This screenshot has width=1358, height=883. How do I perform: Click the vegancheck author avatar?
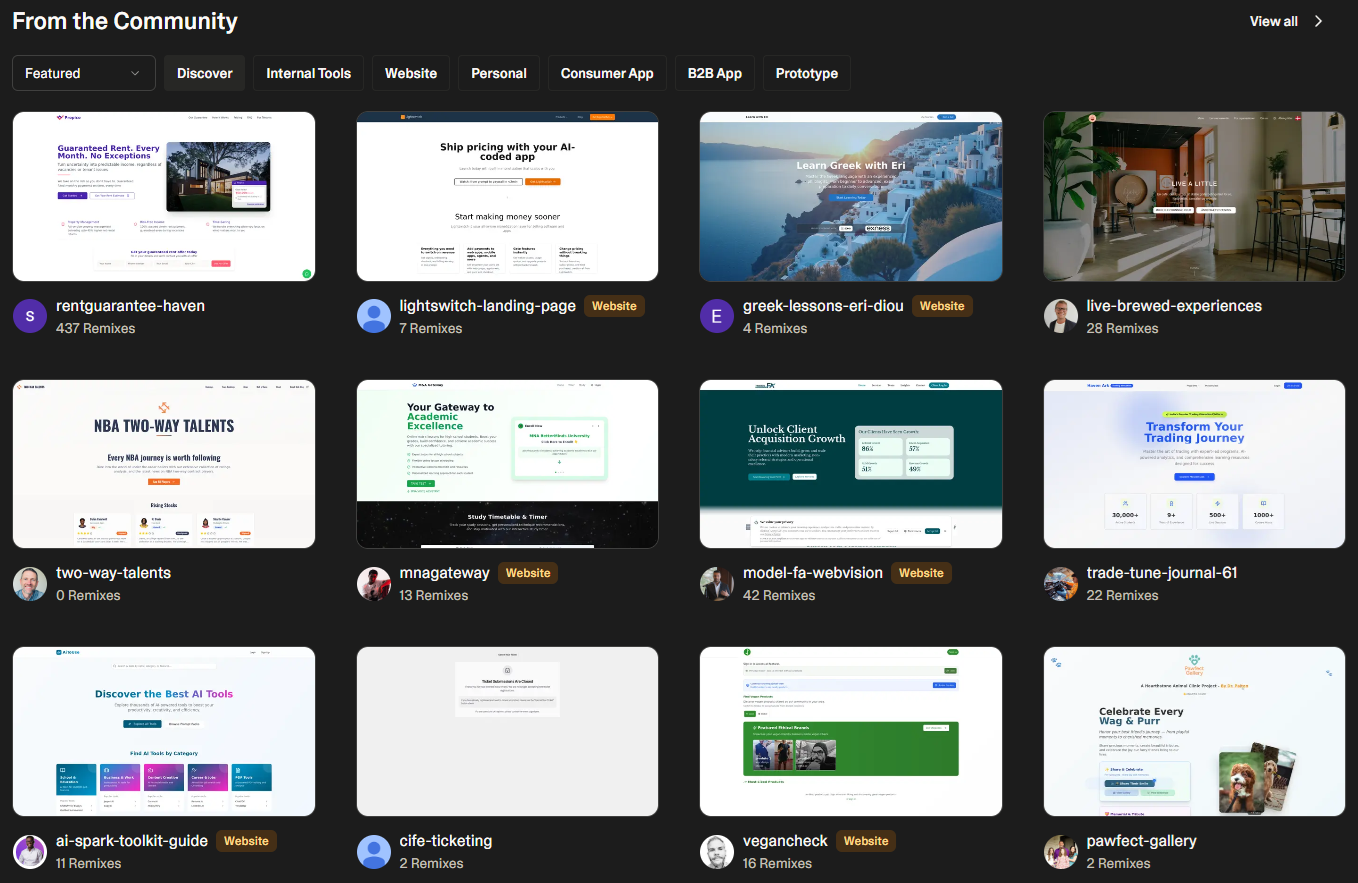(717, 852)
